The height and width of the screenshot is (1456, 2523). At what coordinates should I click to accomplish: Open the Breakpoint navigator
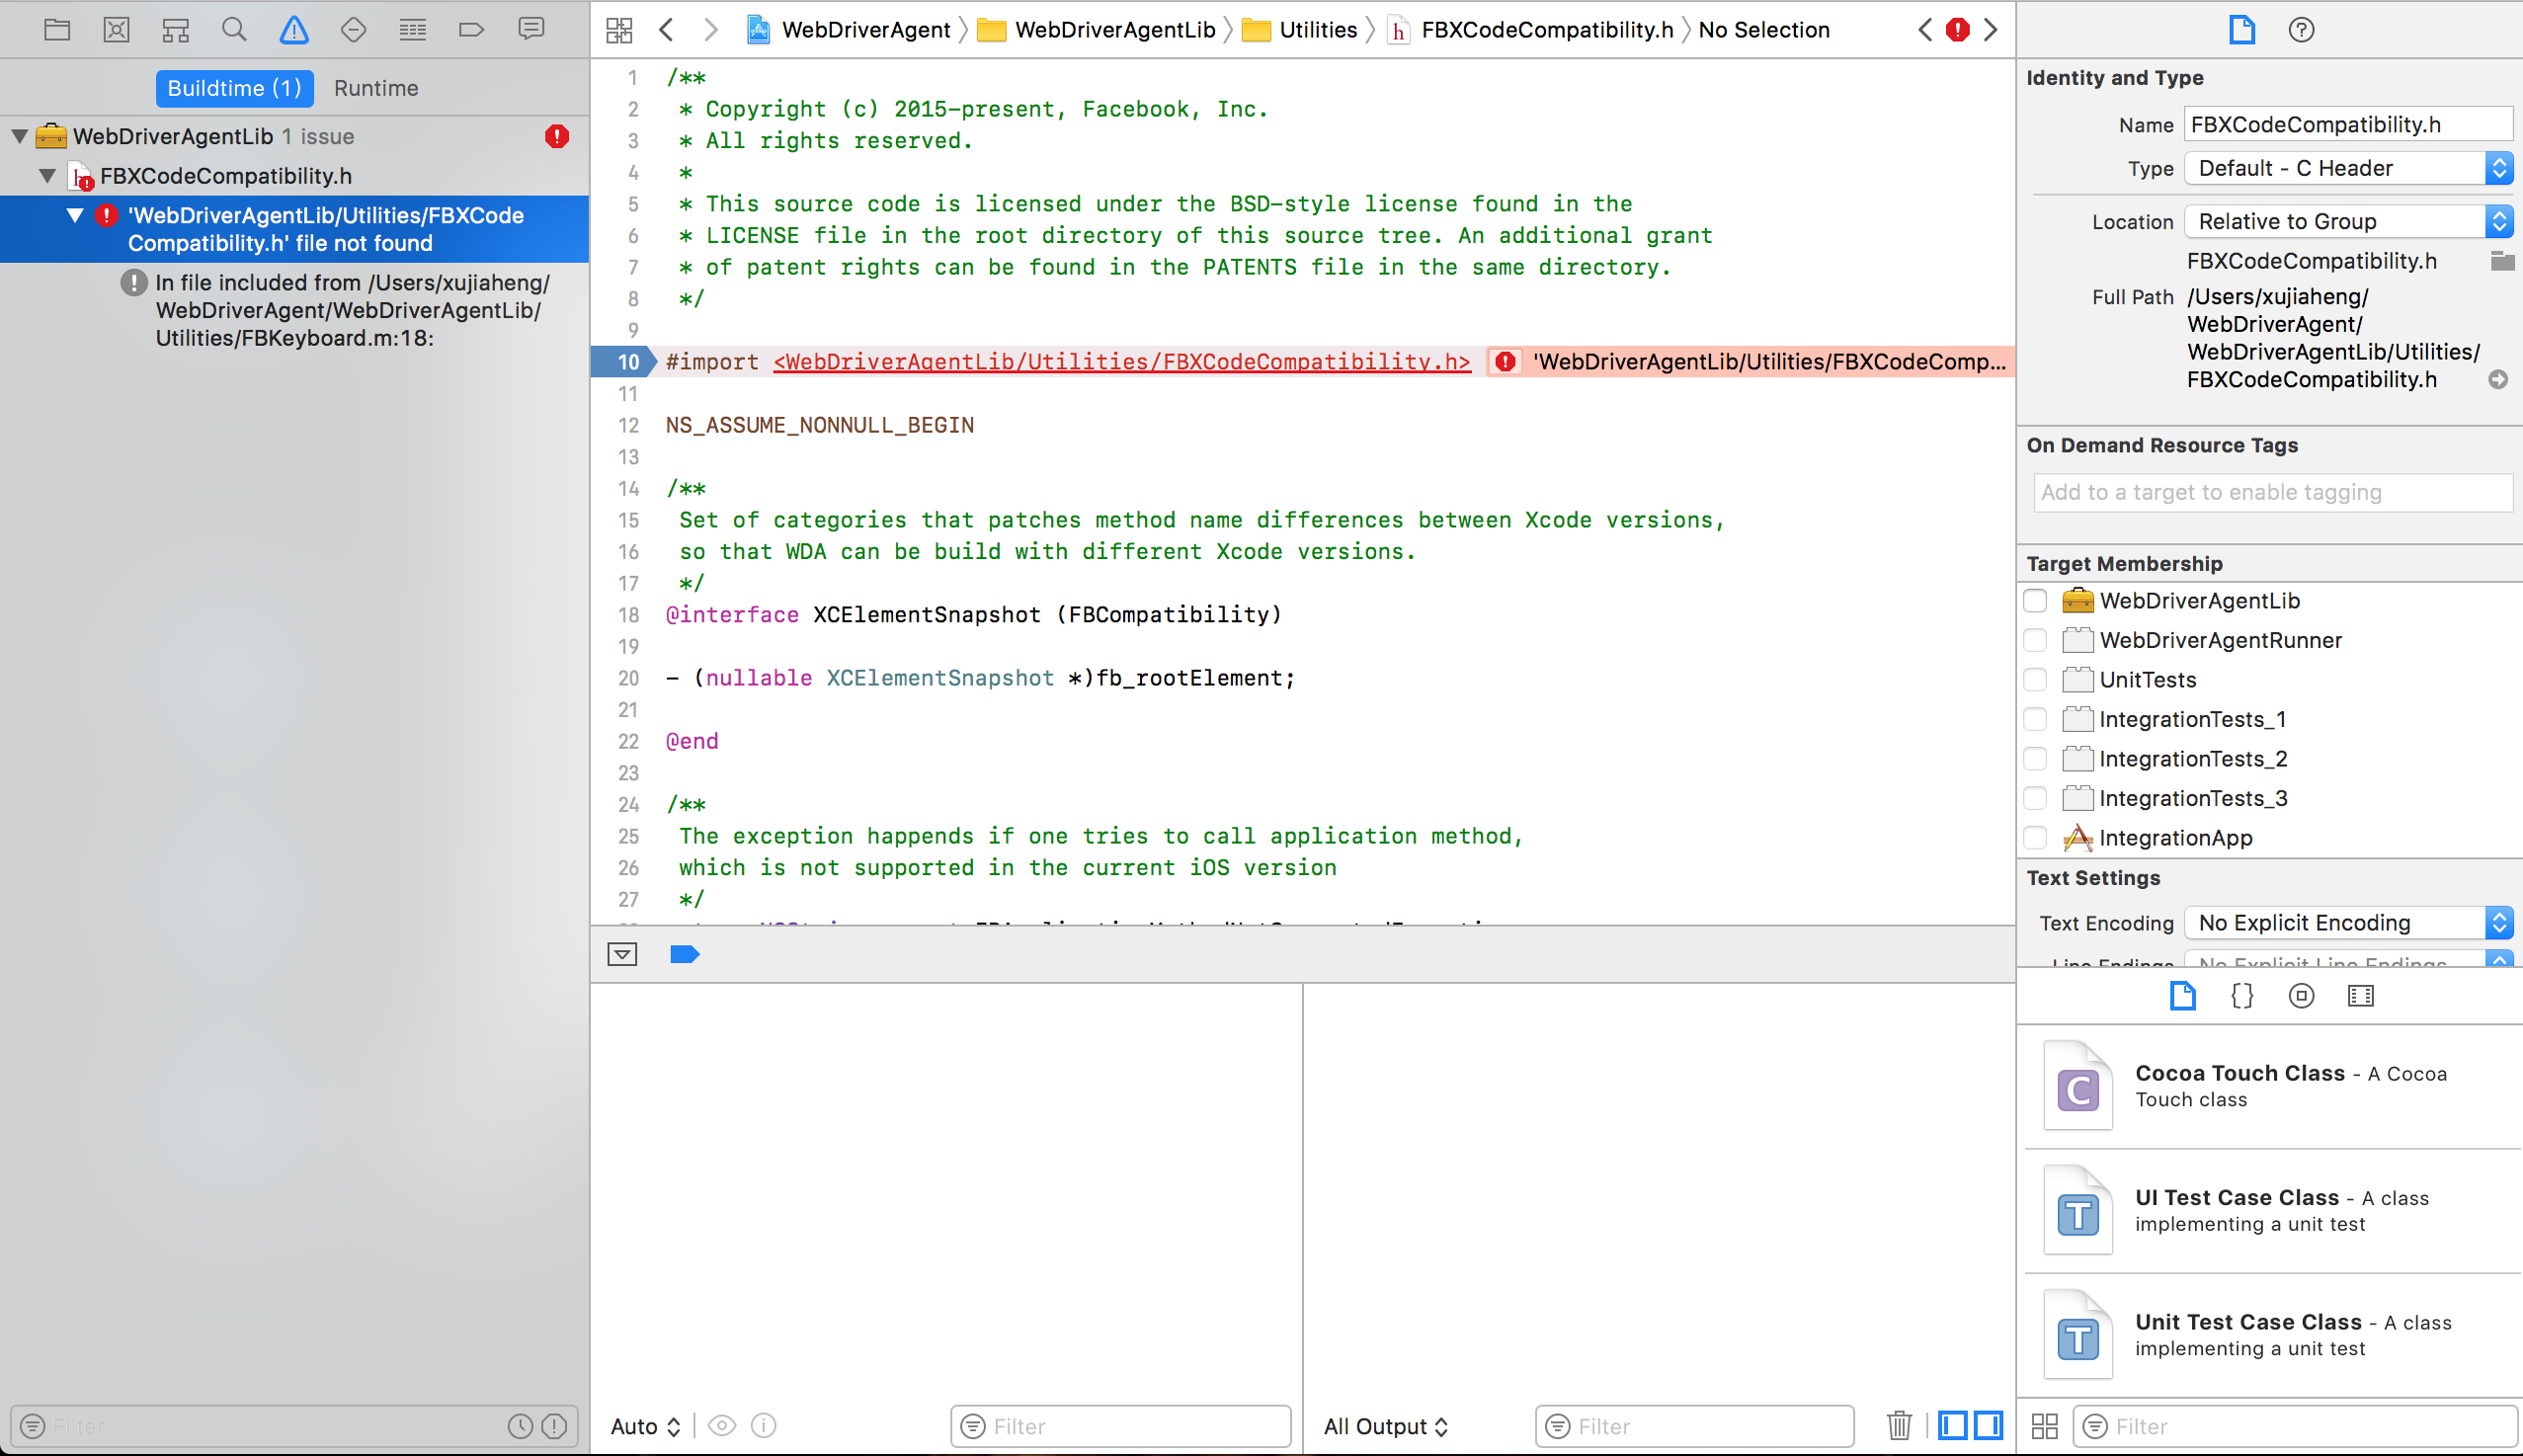tap(471, 29)
